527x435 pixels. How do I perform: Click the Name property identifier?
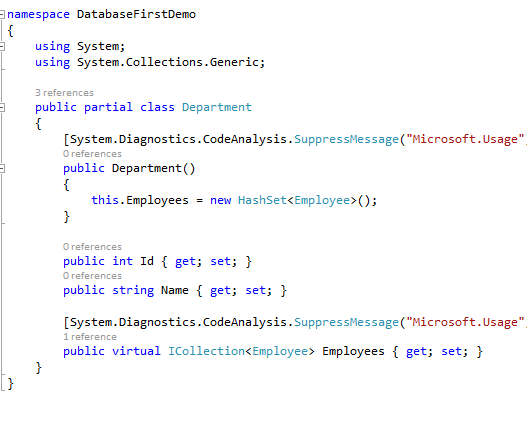[x=175, y=290]
